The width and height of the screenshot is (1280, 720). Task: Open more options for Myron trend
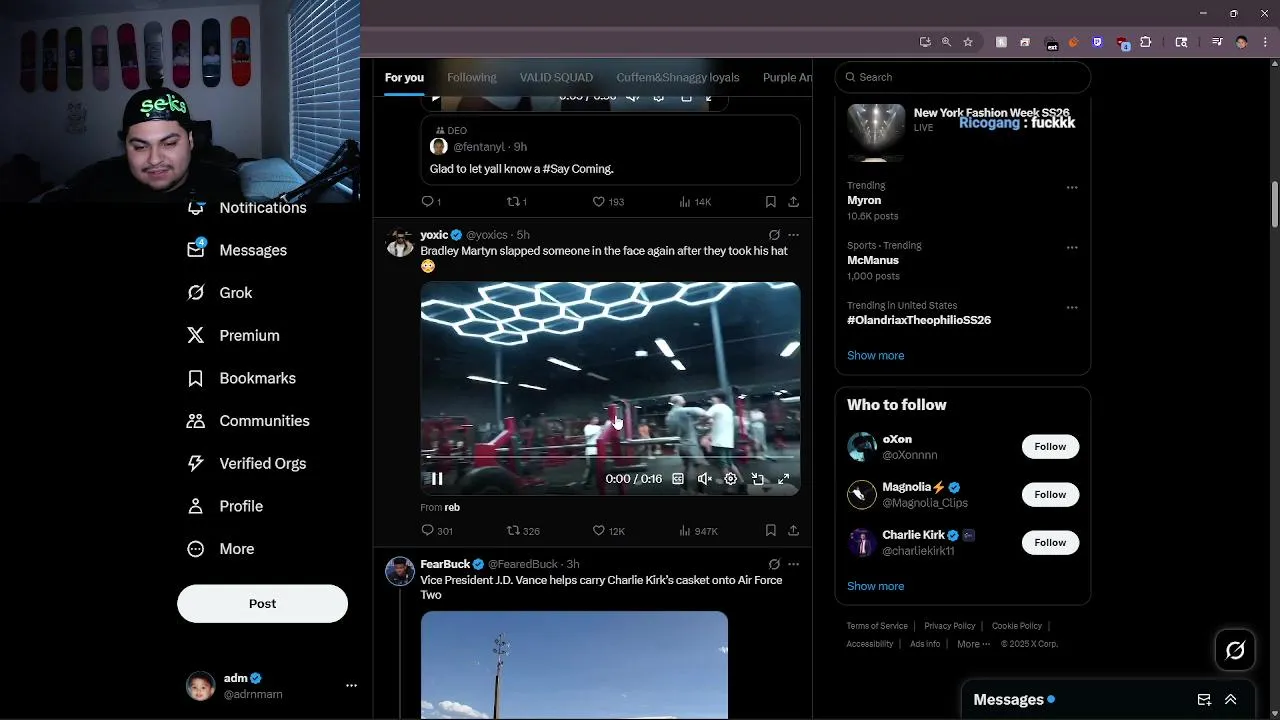(x=1072, y=187)
